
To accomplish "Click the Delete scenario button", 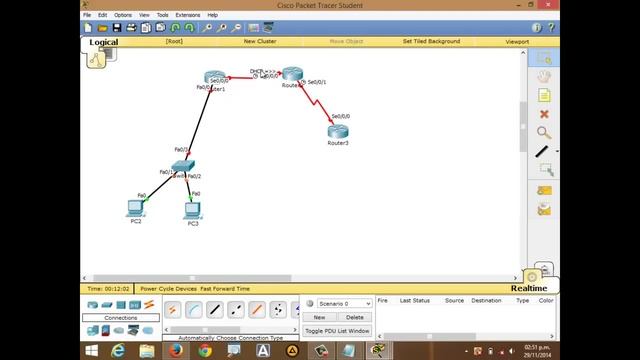I will [355, 317].
